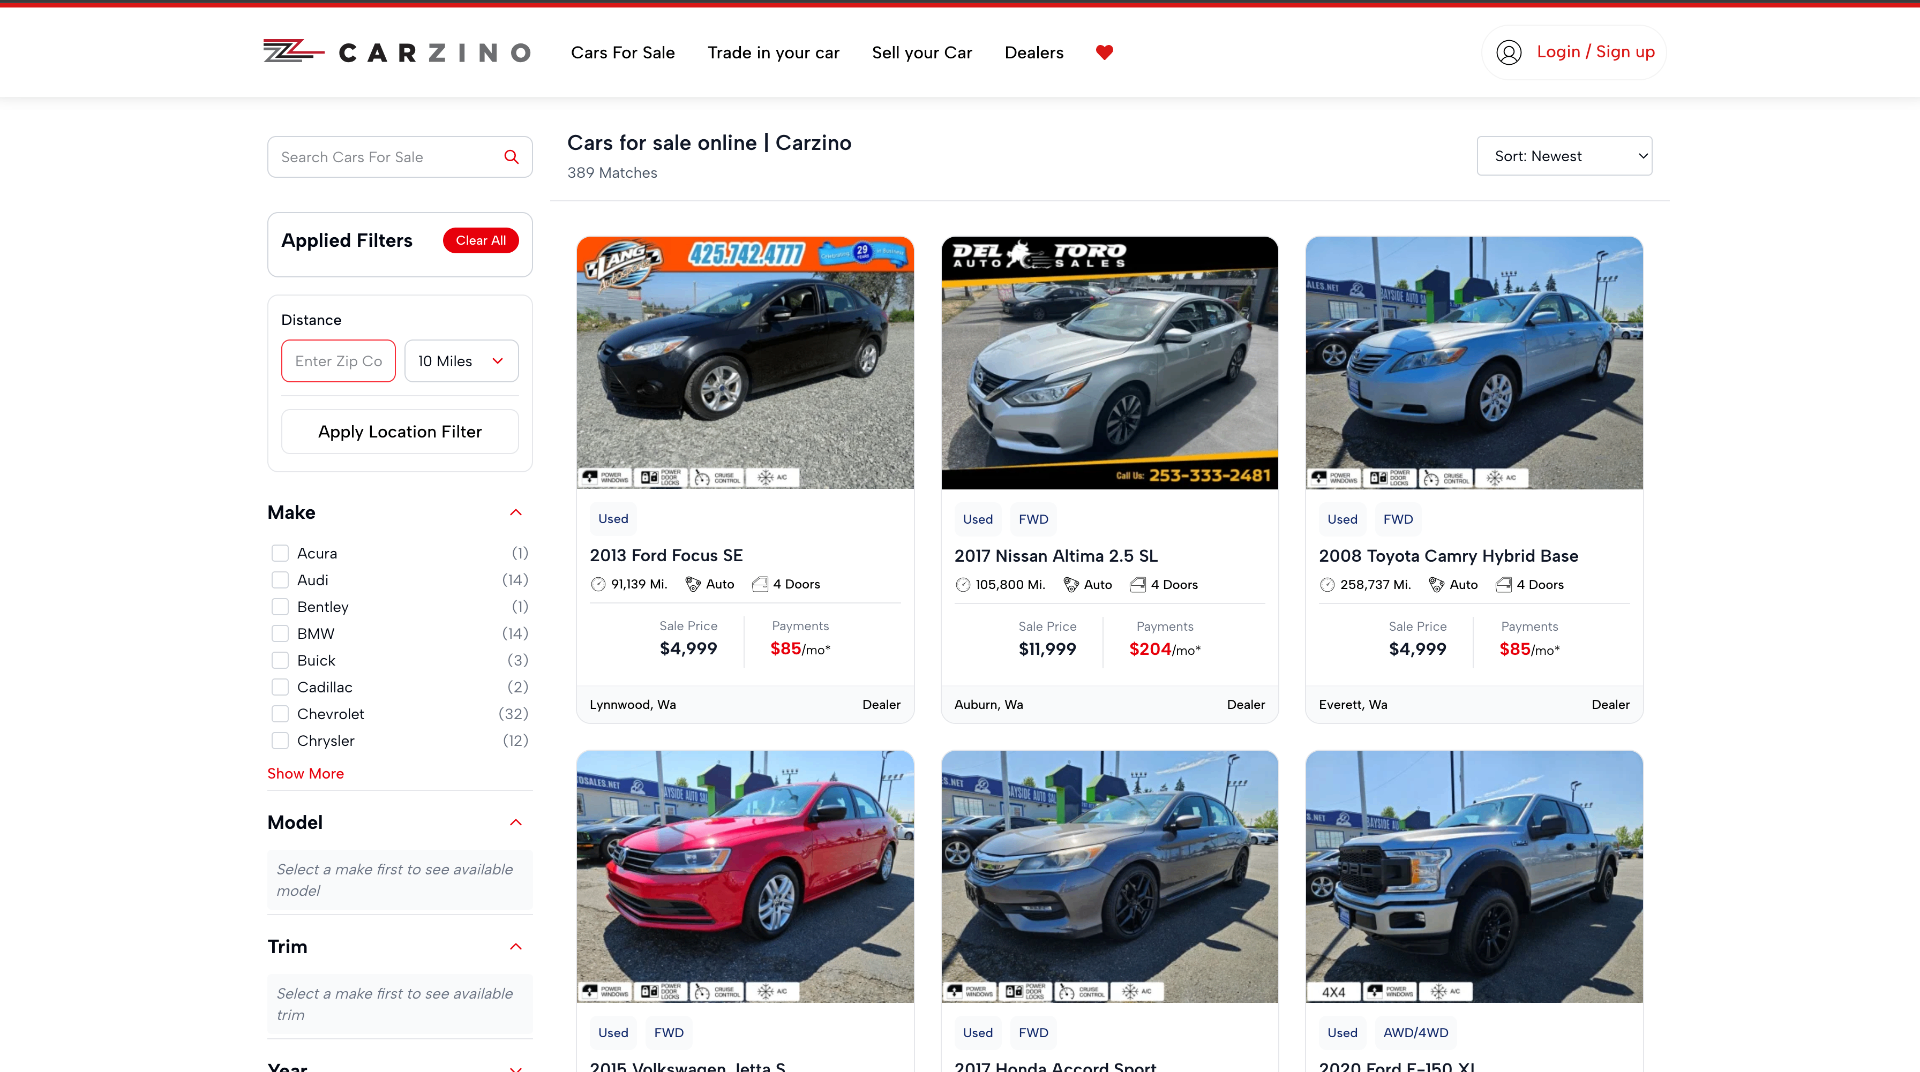Collapse the Model filter section
The height and width of the screenshot is (1072, 1920).
point(516,823)
